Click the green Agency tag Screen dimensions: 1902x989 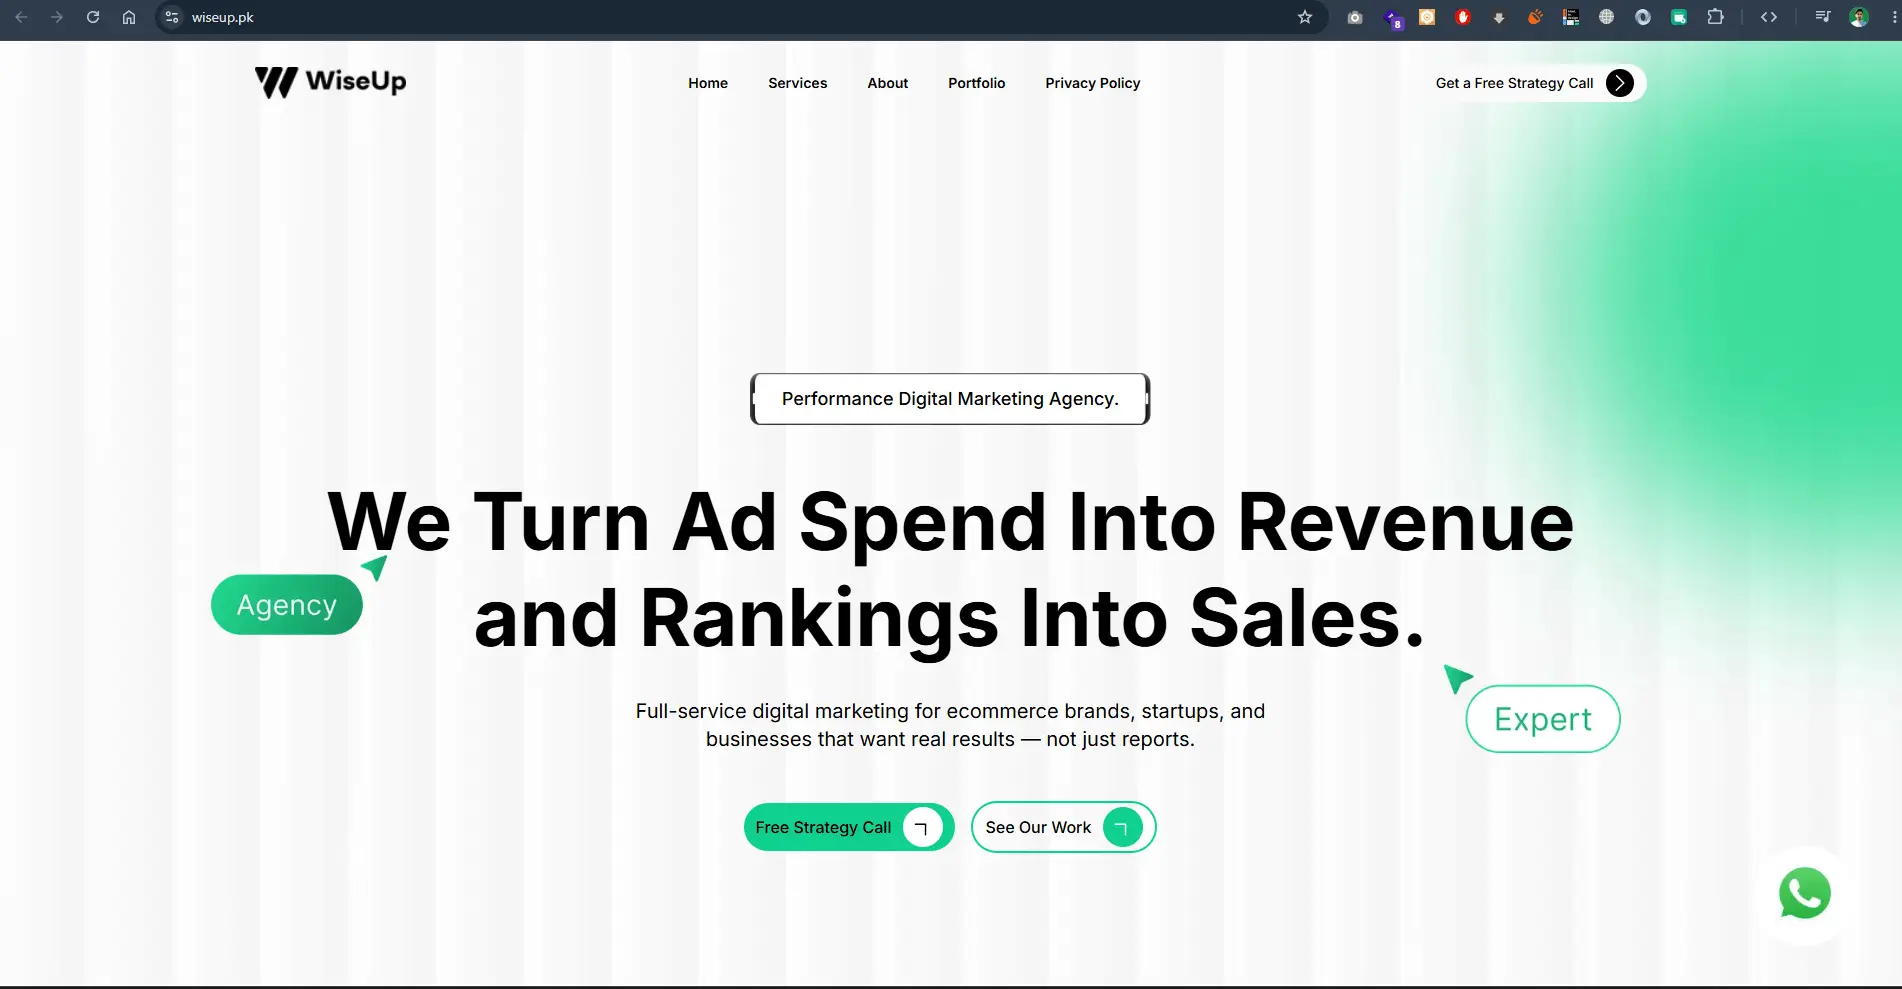point(287,605)
